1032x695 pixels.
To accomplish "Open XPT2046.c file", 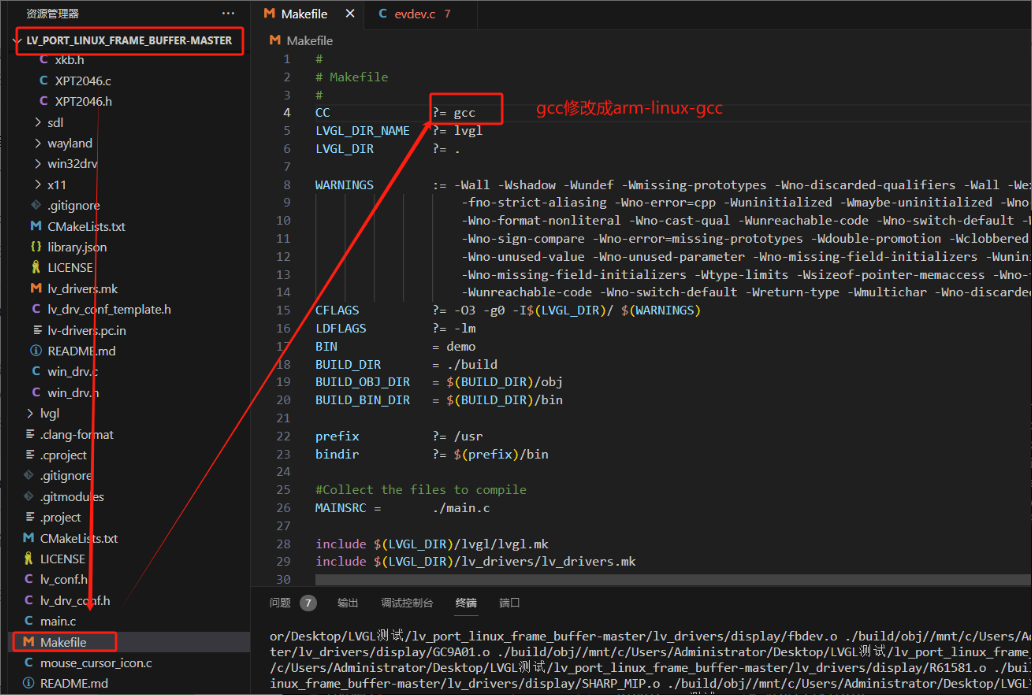I will [83, 80].
